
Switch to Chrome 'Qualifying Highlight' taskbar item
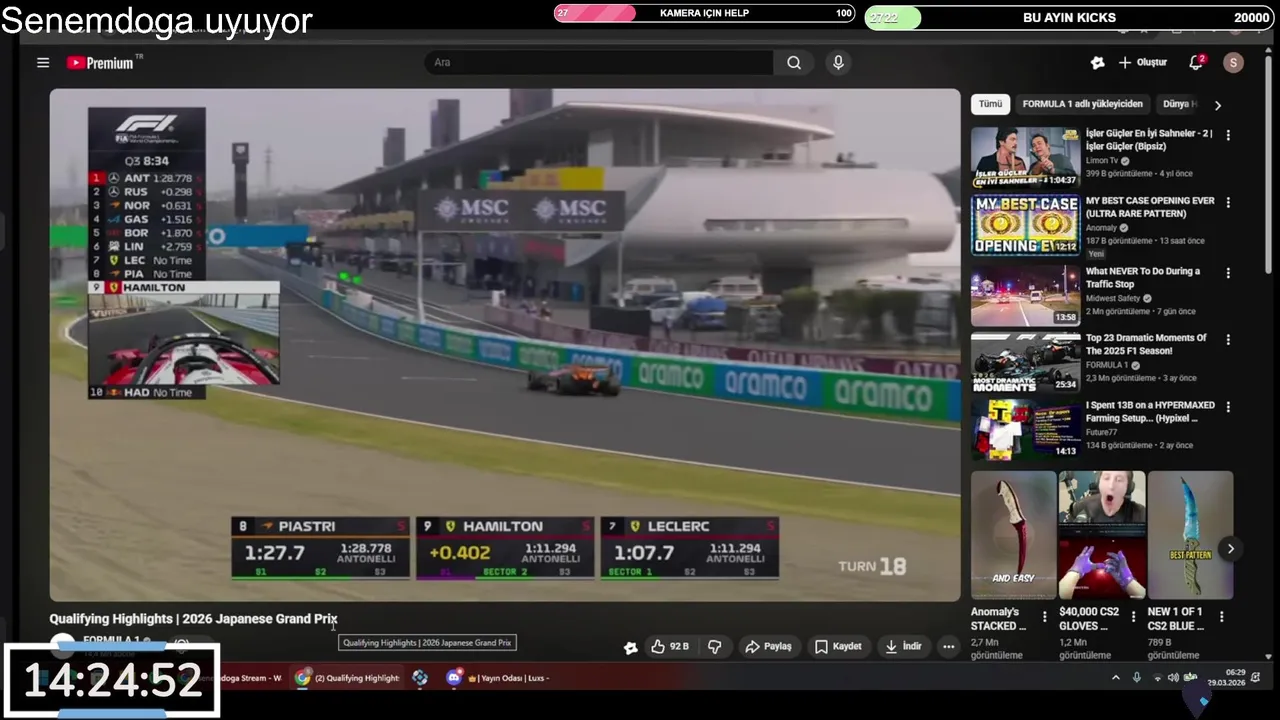(347, 678)
